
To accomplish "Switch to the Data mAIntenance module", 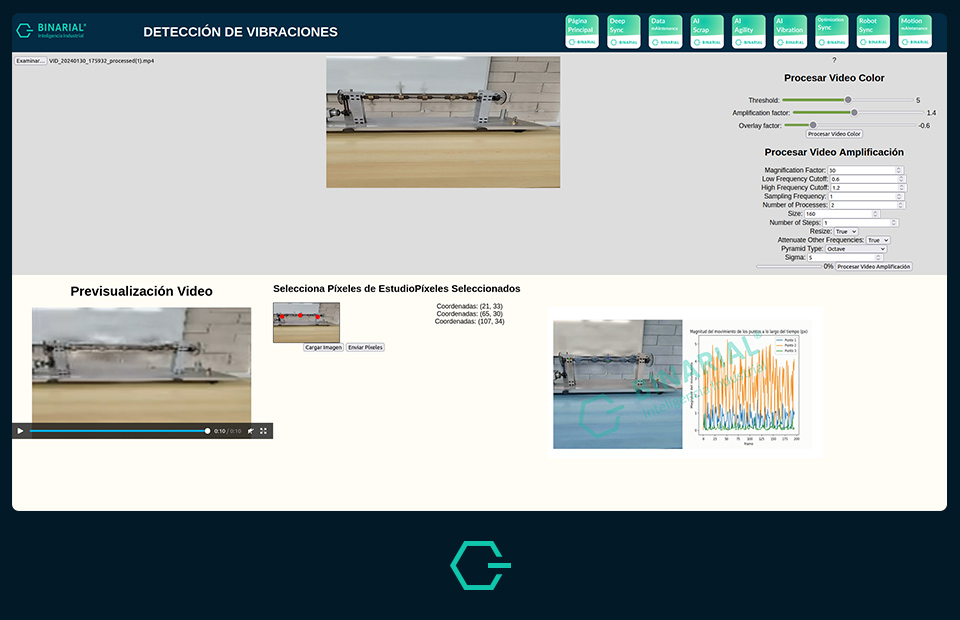I will (x=665, y=31).
